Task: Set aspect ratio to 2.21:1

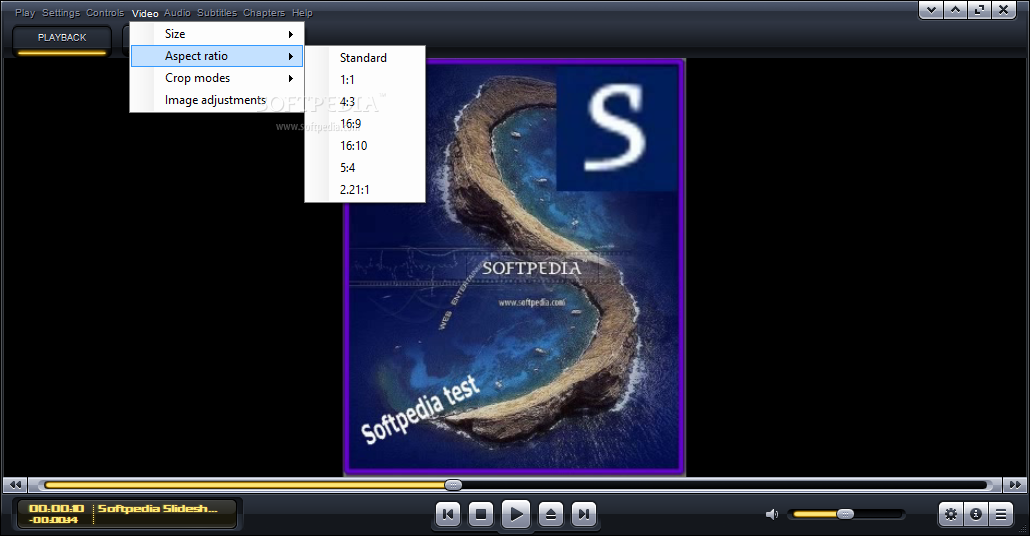Action: [365, 190]
